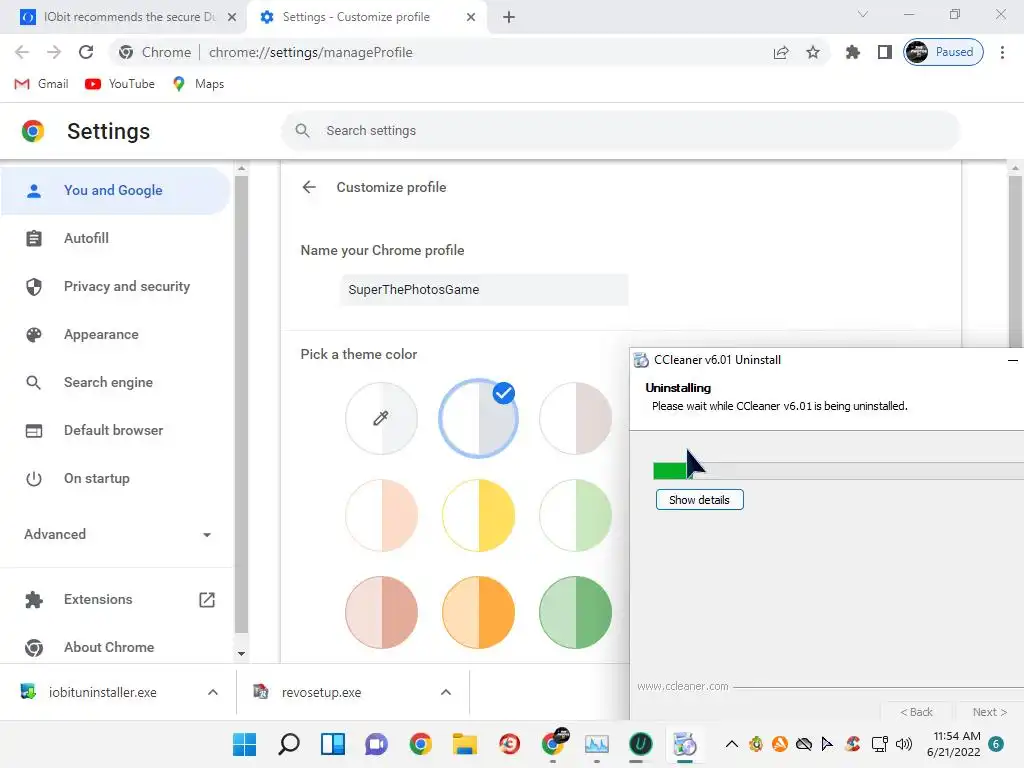Pick the light green theme color
Viewport: 1024px width, 768px height.
click(575, 515)
